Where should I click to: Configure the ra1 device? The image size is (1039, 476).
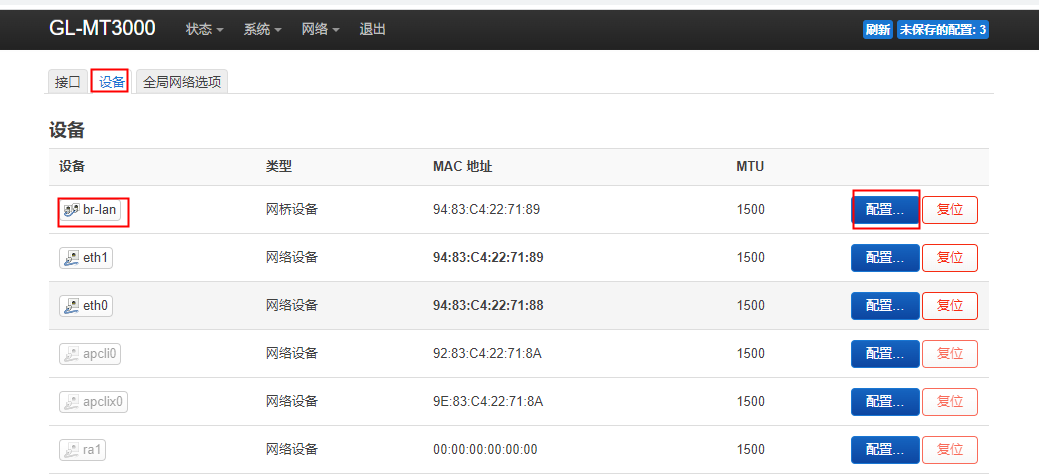pyautogui.click(x=885, y=450)
